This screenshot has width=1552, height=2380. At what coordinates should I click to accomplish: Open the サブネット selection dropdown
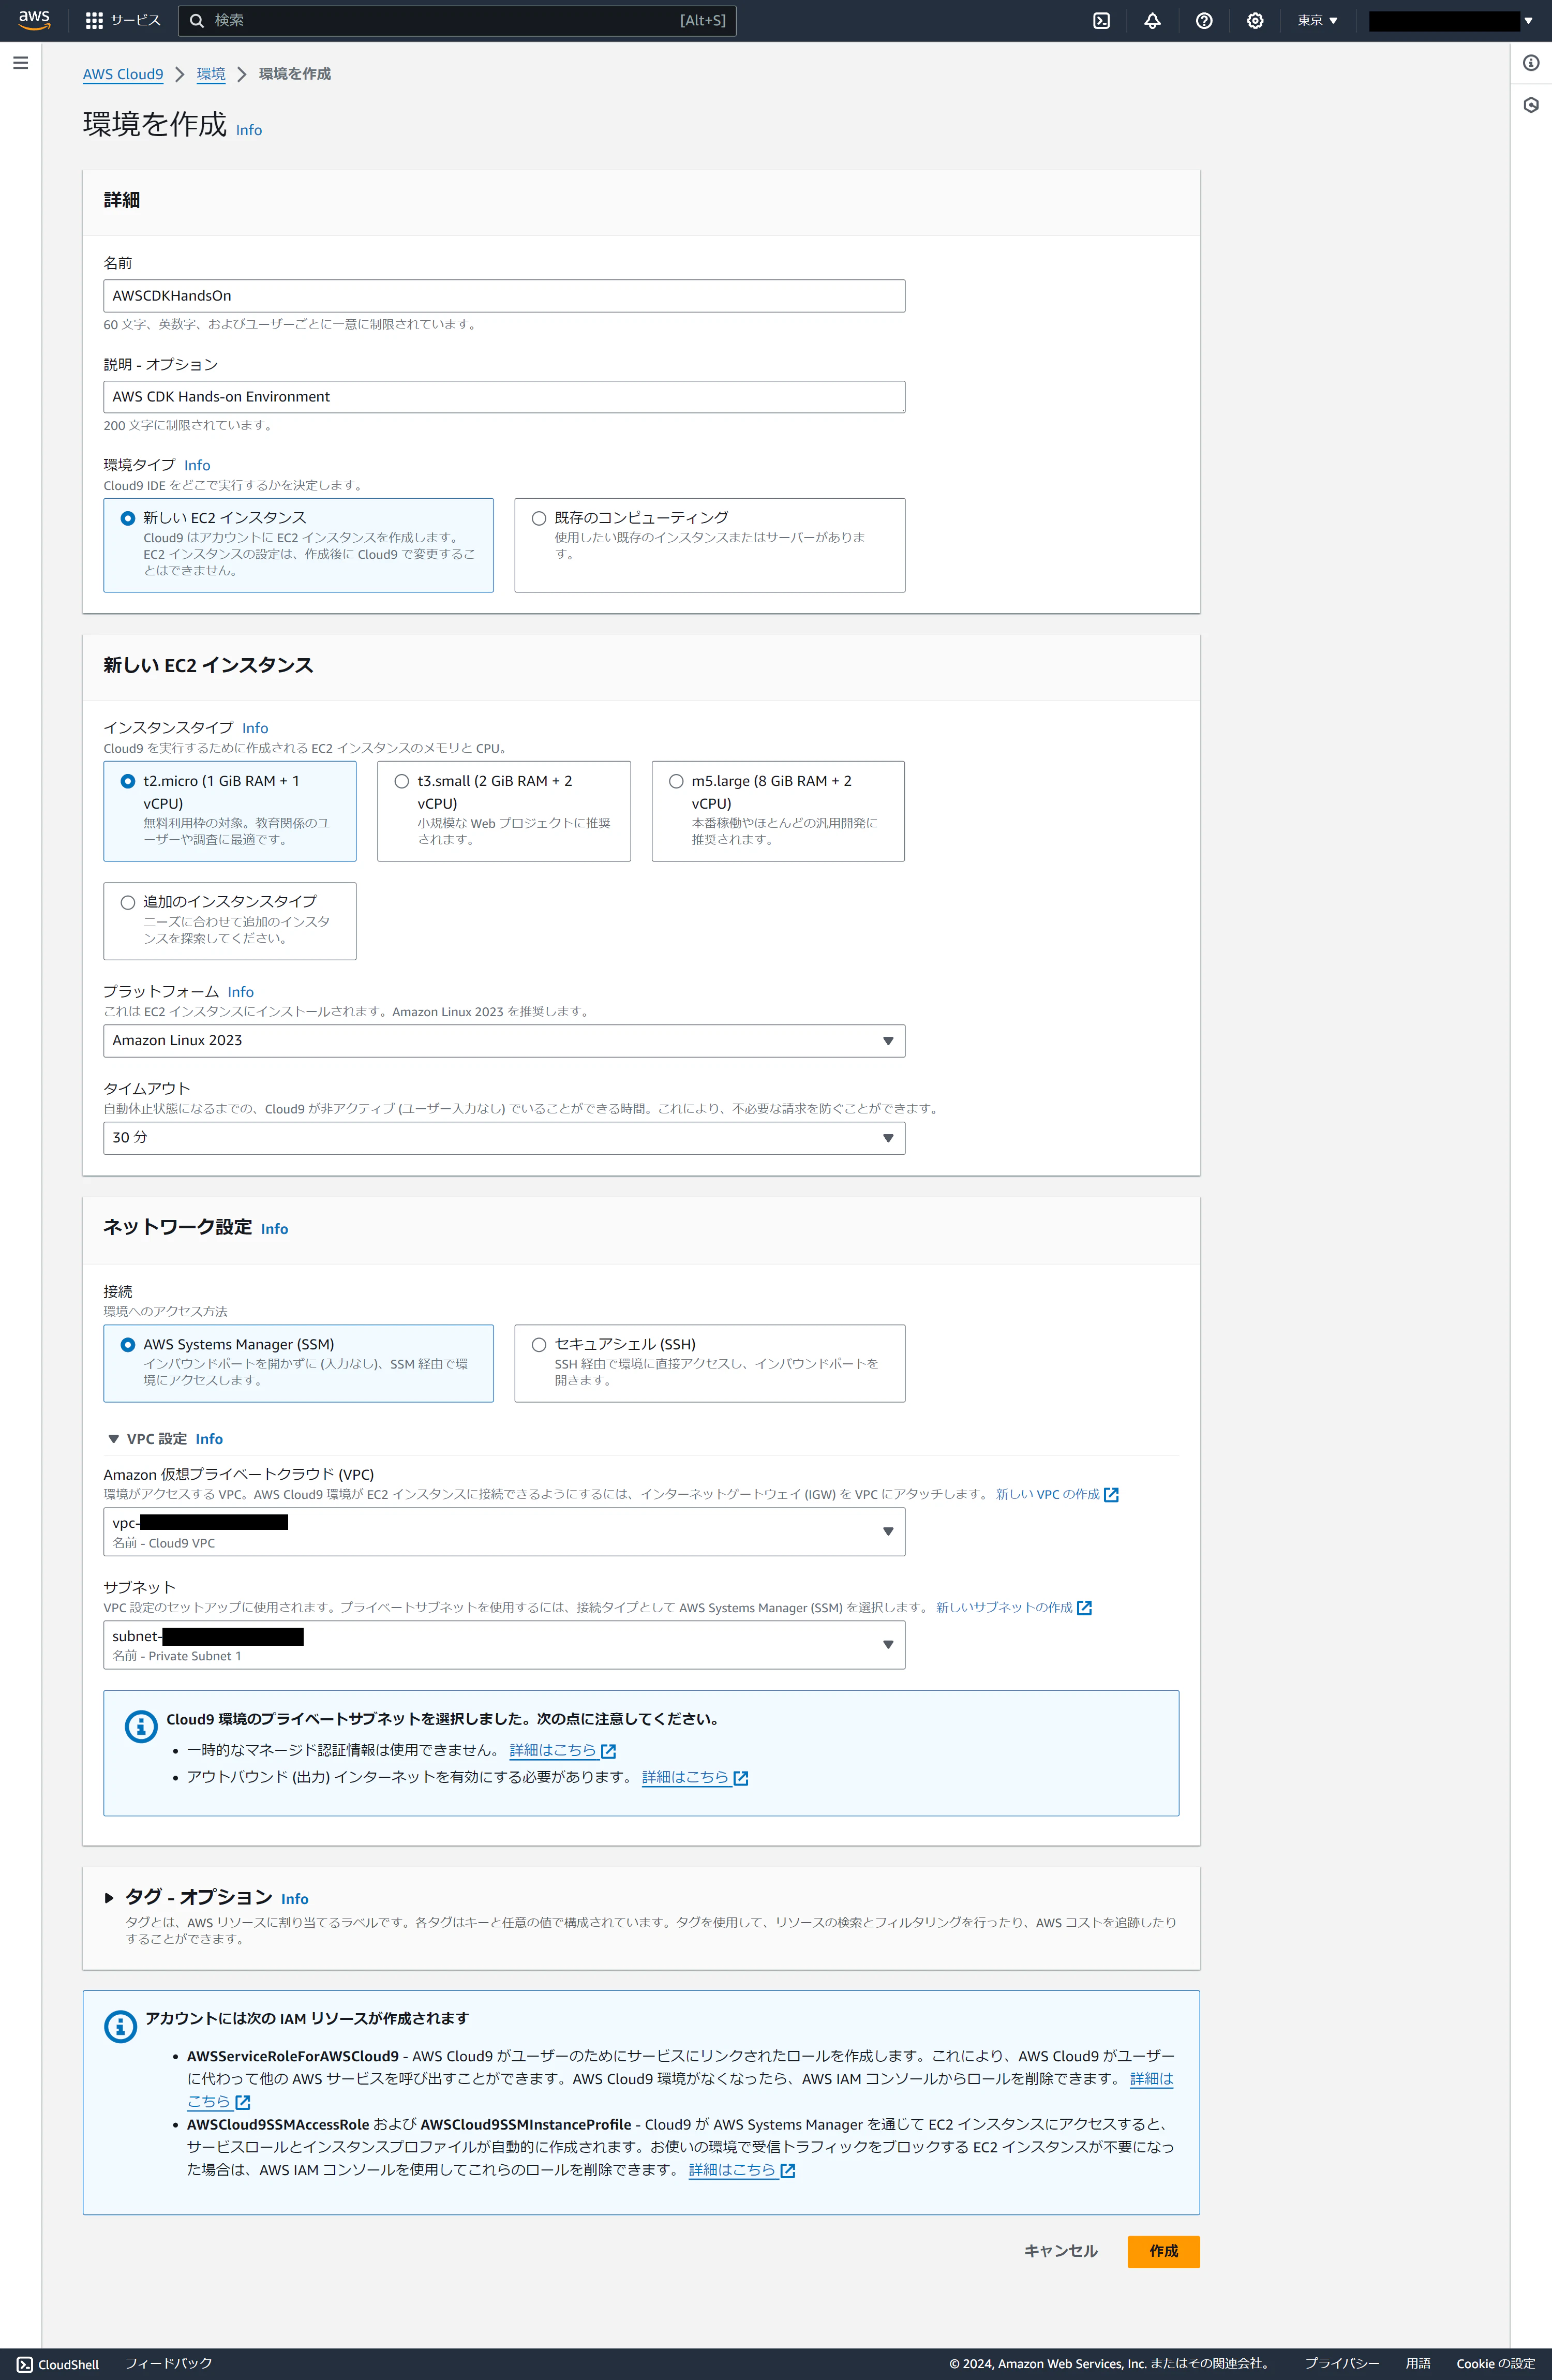click(504, 1645)
